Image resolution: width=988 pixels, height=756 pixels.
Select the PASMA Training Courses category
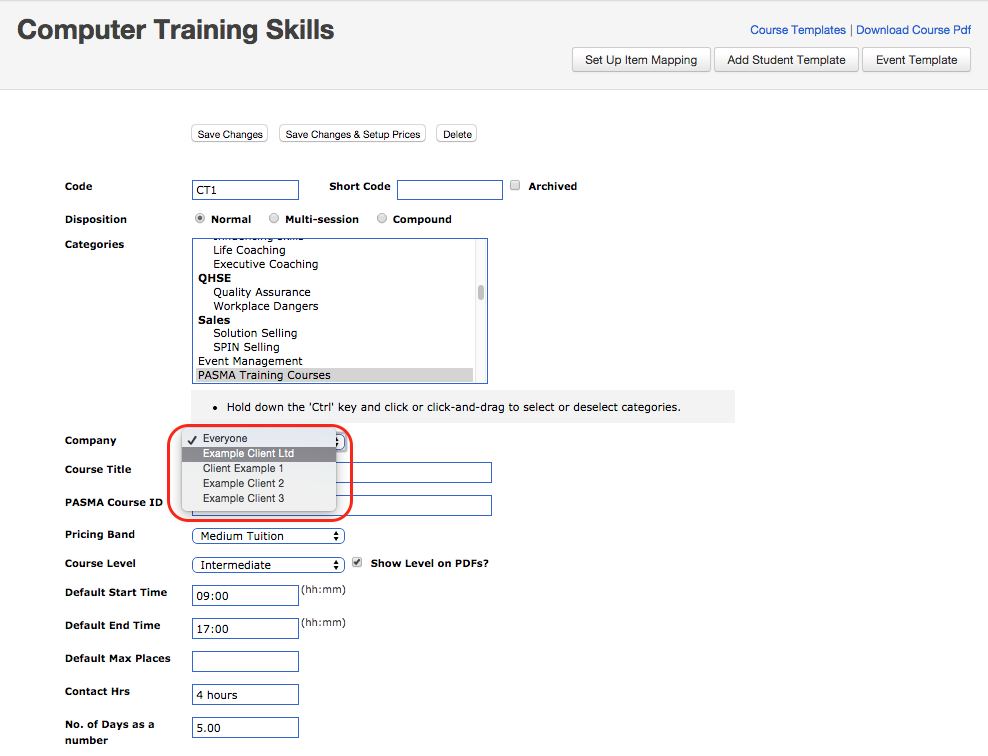[334, 375]
